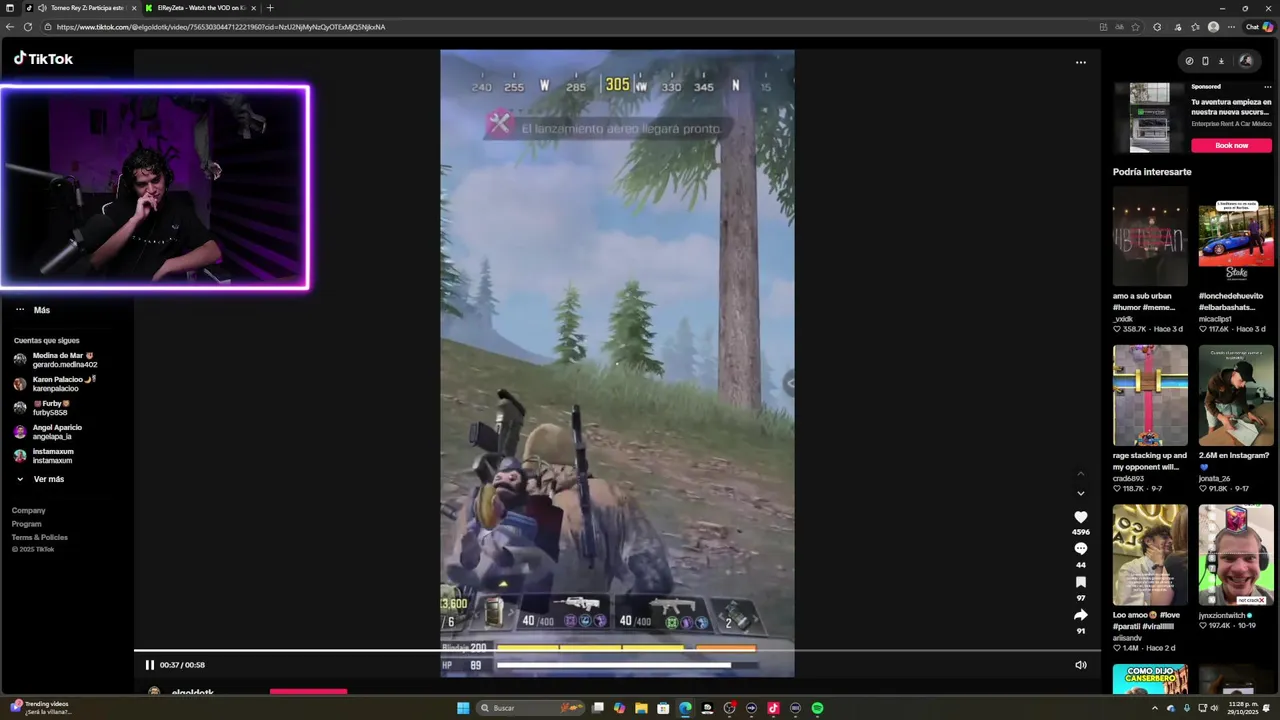Open the Trending videos taskbar widget
The image size is (1280, 720).
(40, 708)
